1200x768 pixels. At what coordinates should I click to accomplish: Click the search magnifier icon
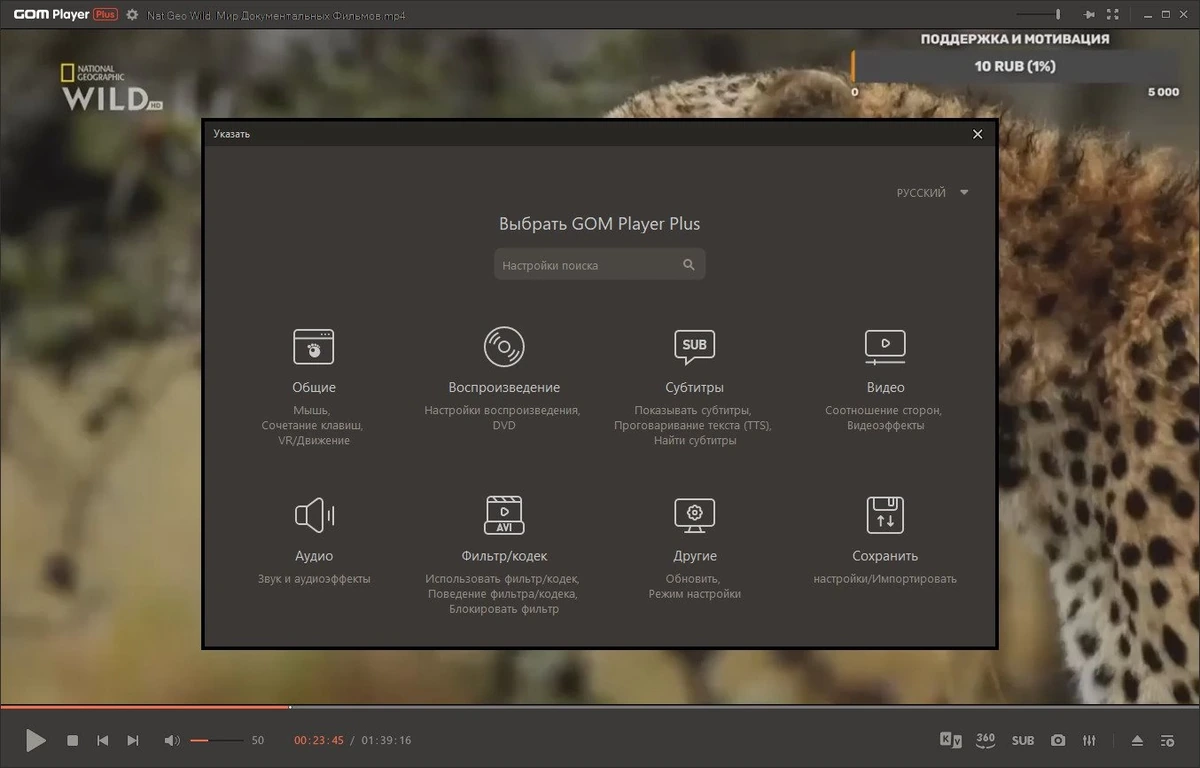click(x=689, y=265)
